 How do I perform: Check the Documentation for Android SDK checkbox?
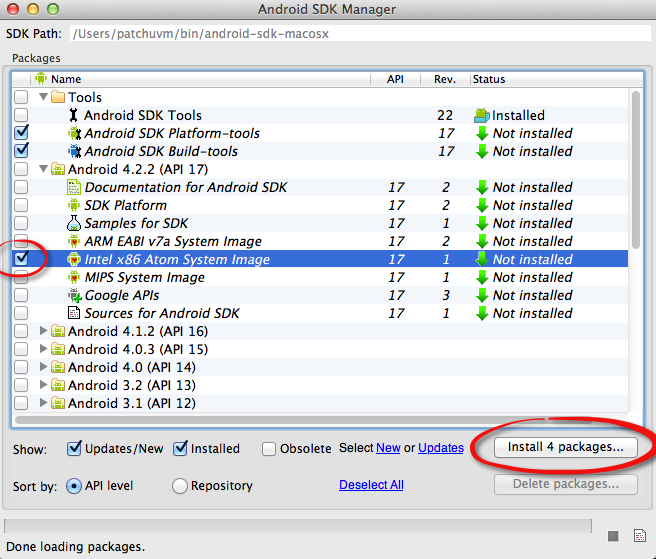coord(21,187)
